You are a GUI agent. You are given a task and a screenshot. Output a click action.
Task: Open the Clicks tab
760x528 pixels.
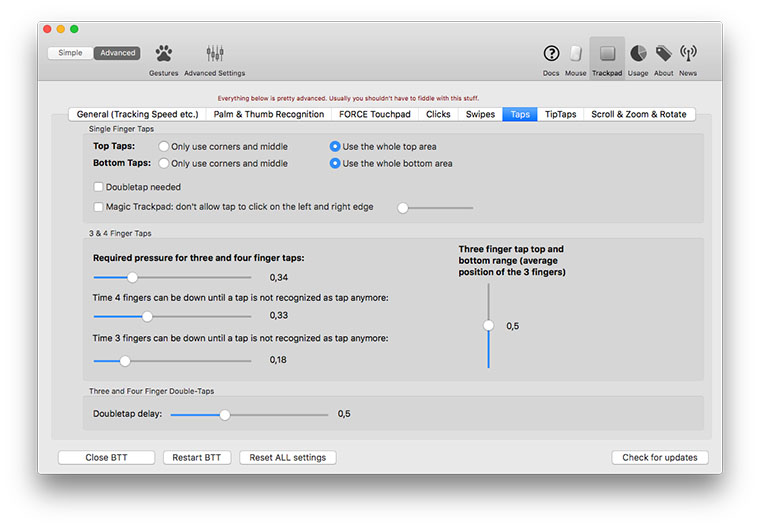tap(438, 114)
